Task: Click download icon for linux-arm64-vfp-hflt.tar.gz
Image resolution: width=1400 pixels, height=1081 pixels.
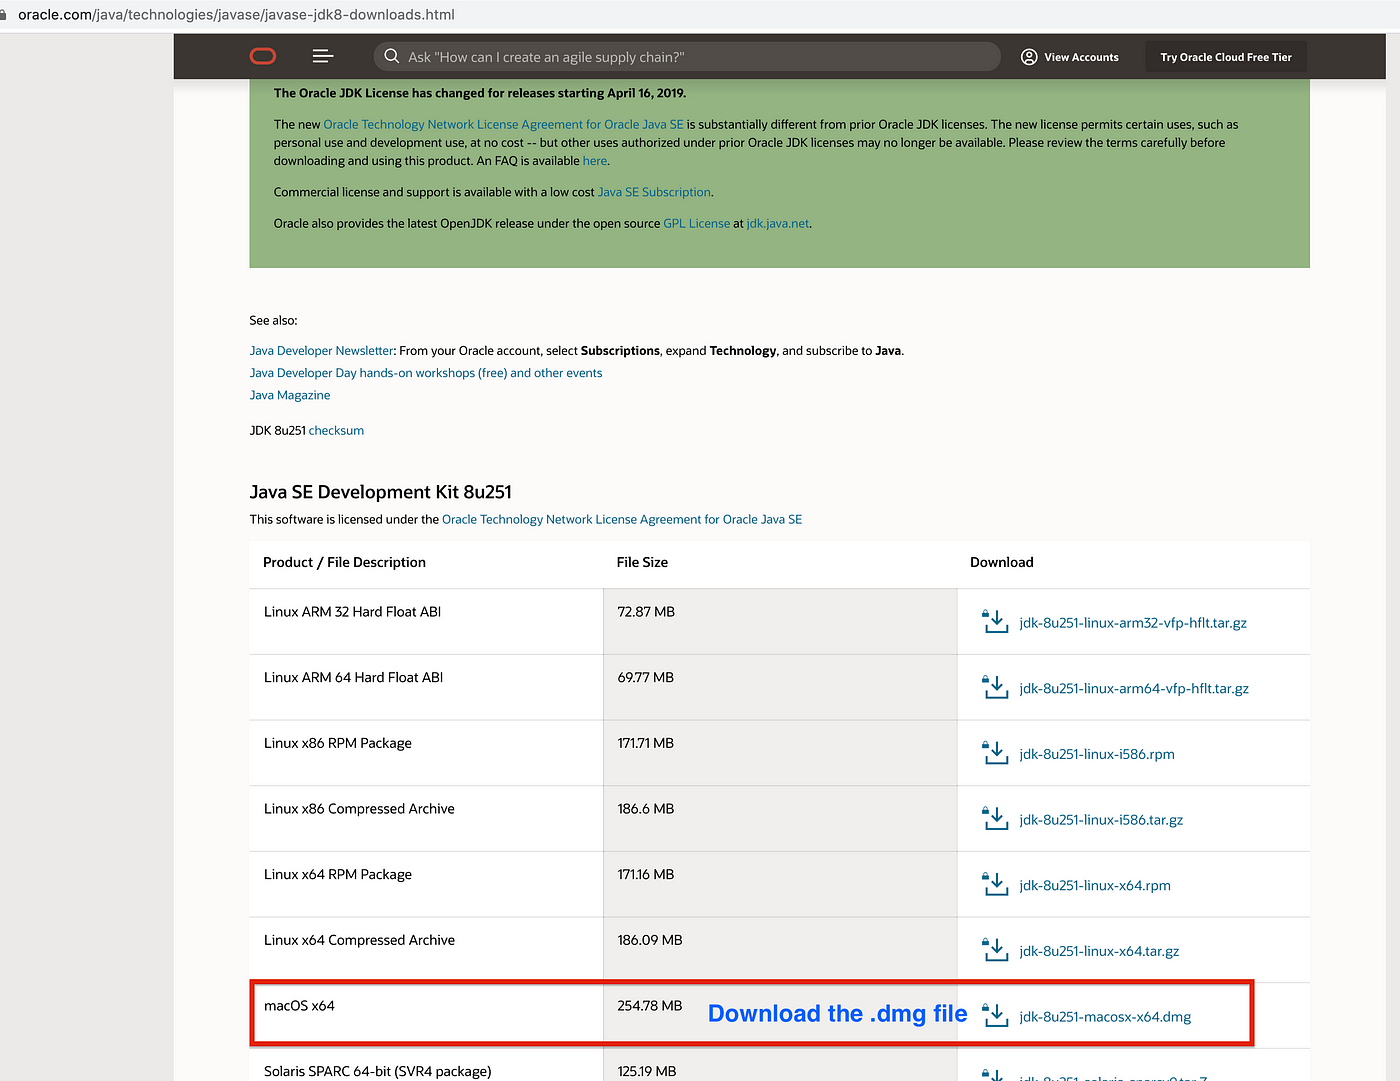Action: tap(995, 688)
